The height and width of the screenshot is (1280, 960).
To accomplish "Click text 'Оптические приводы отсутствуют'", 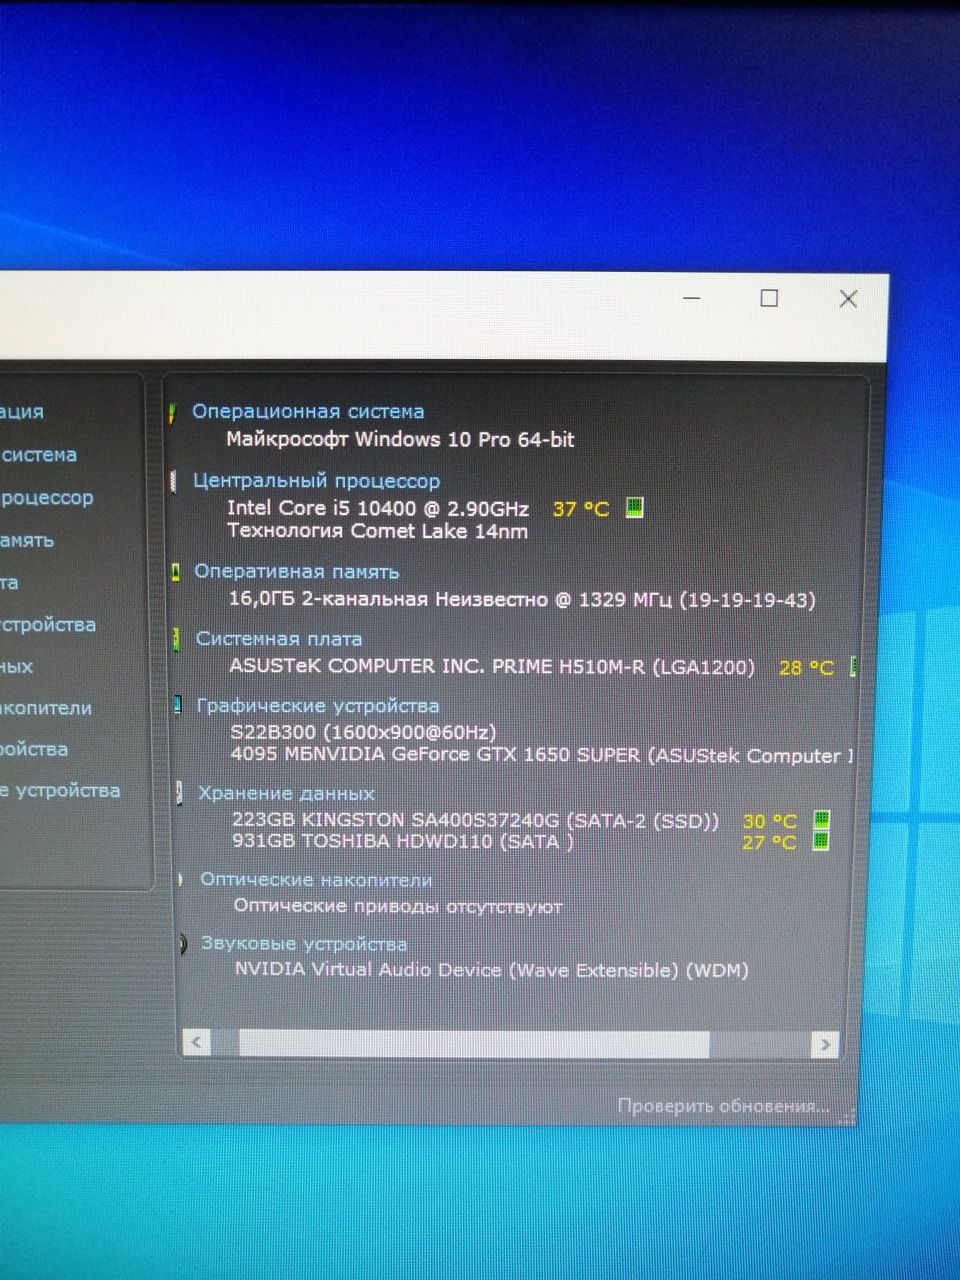I will pos(398,906).
